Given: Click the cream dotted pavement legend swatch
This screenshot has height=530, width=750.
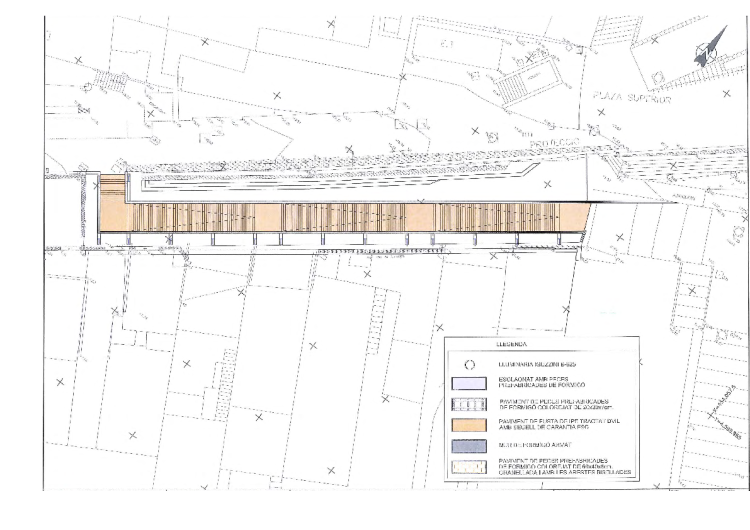Looking at the screenshot, I should (x=469, y=467).
